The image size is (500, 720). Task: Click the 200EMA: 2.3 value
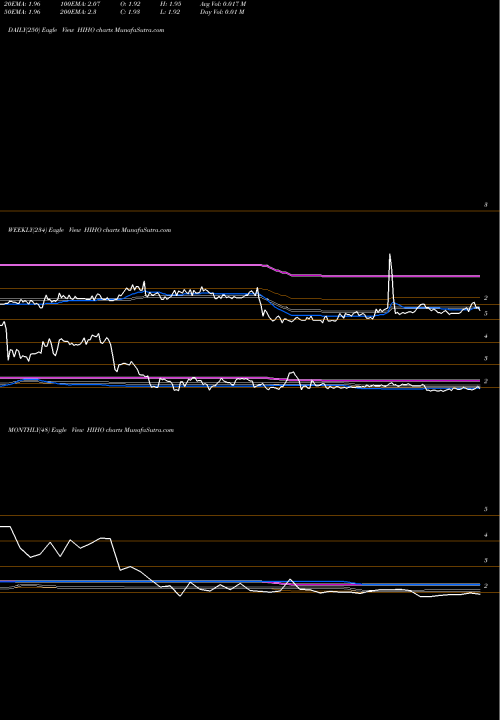77,12
